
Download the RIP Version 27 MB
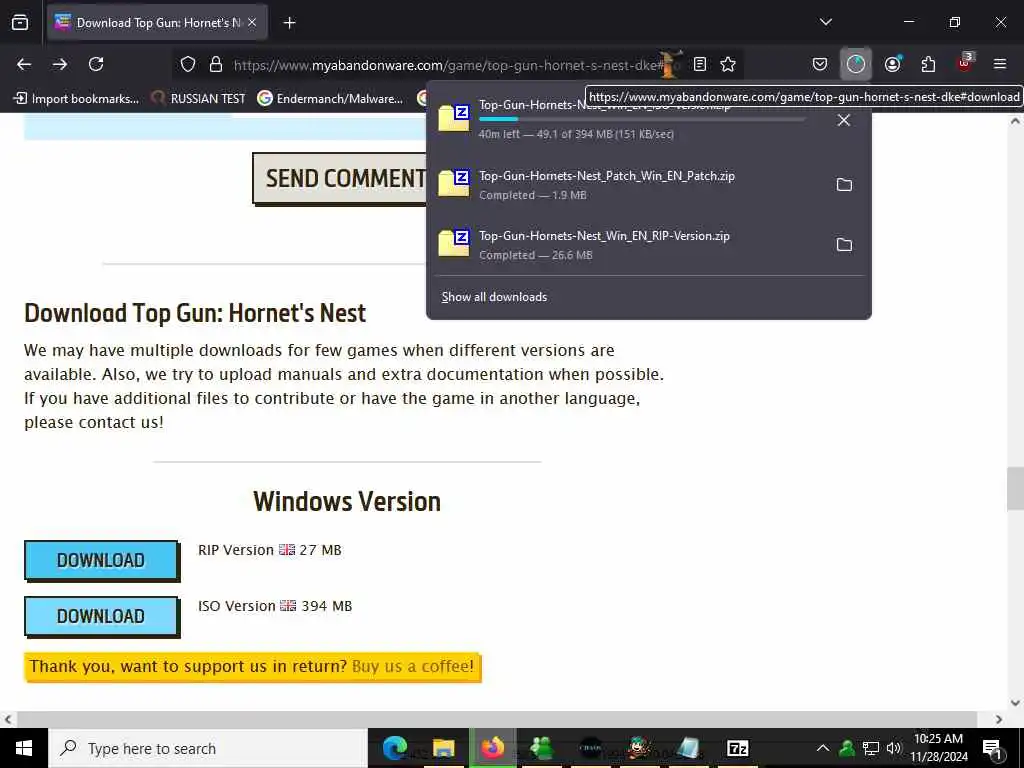coord(101,560)
